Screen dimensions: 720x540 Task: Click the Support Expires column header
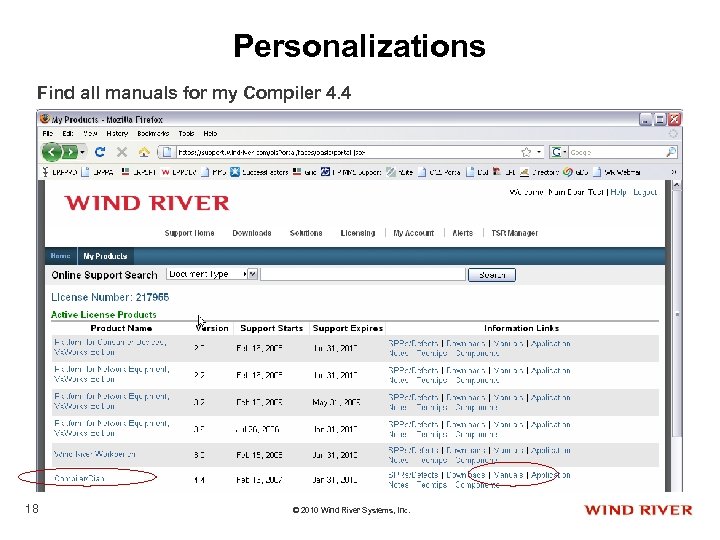[348, 328]
